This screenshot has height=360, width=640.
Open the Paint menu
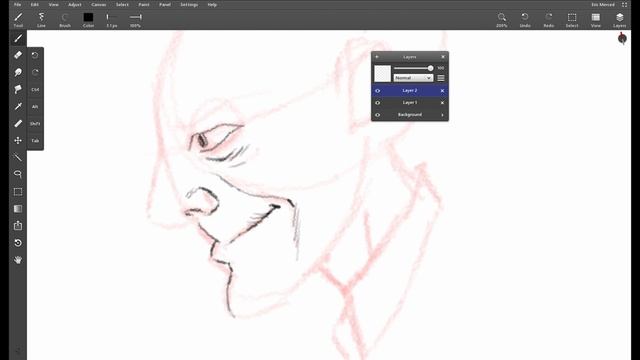(x=144, y=4)
